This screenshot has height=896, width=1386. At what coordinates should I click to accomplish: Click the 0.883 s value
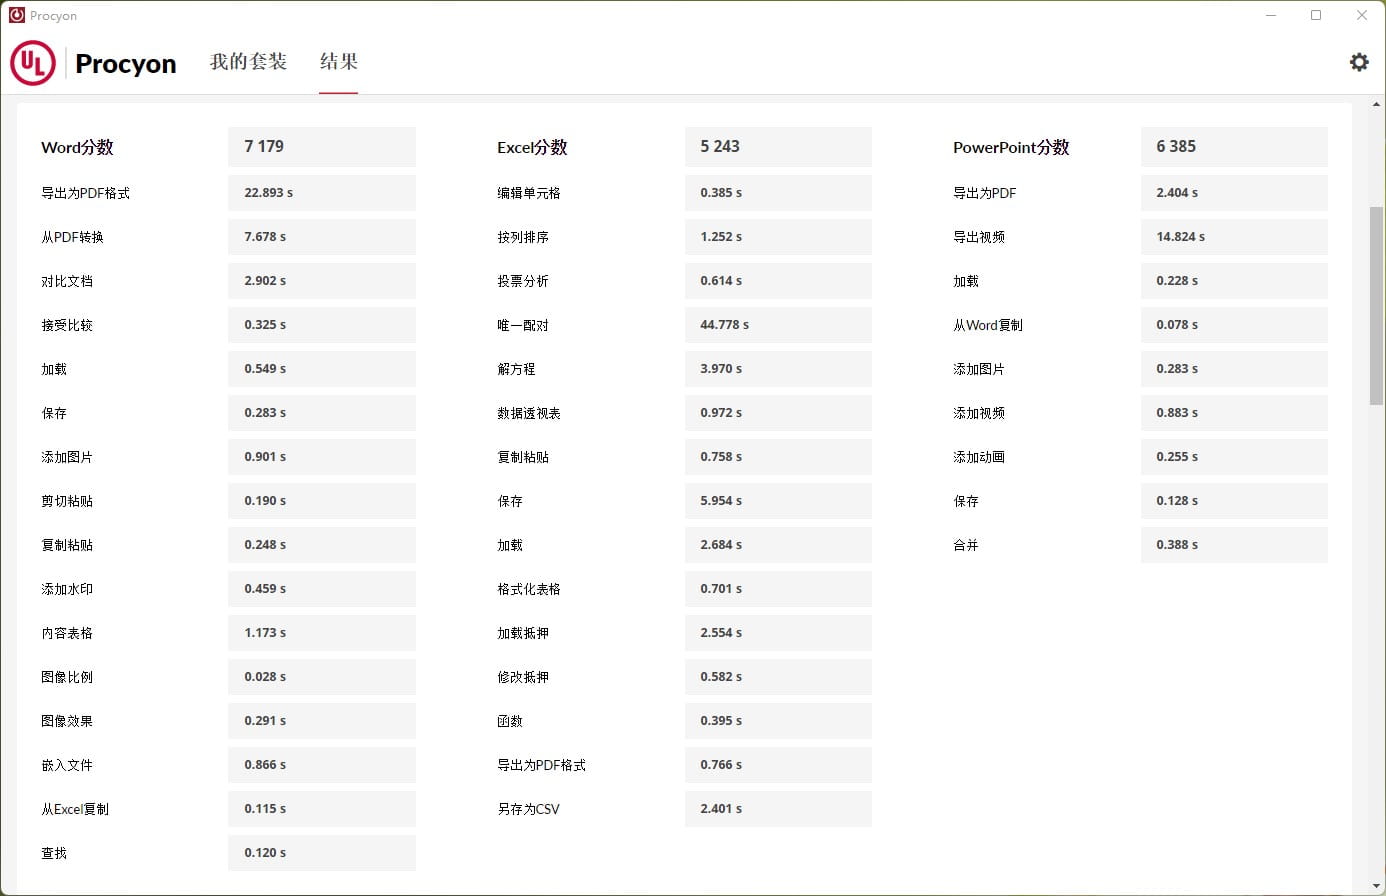coord(1234,413)
